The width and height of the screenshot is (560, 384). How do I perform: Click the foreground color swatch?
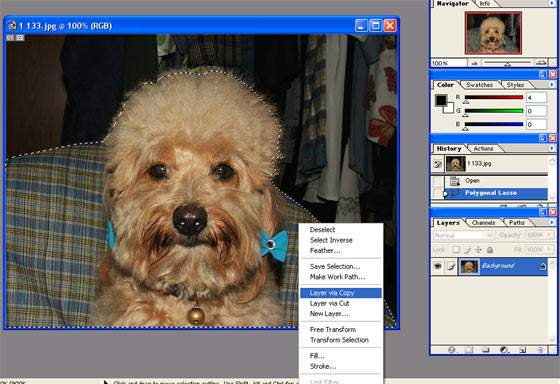[x=440, y=100]
